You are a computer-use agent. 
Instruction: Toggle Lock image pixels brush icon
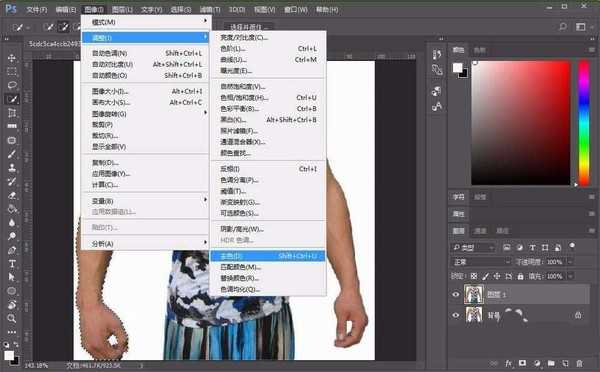[485, 276]
